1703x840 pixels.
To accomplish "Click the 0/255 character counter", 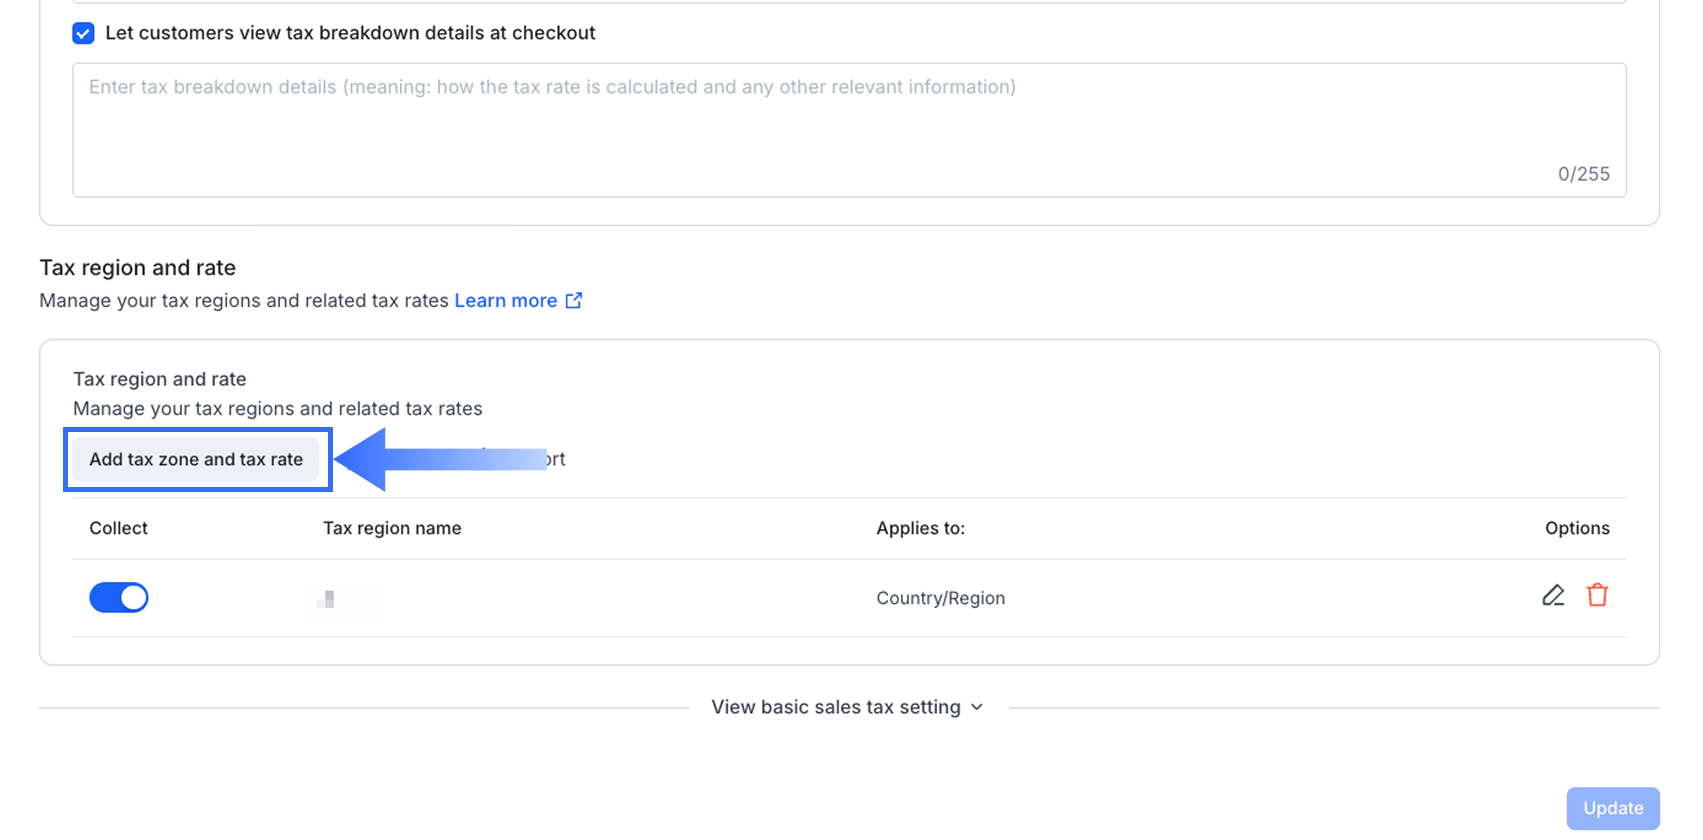I will point(1583,174).
